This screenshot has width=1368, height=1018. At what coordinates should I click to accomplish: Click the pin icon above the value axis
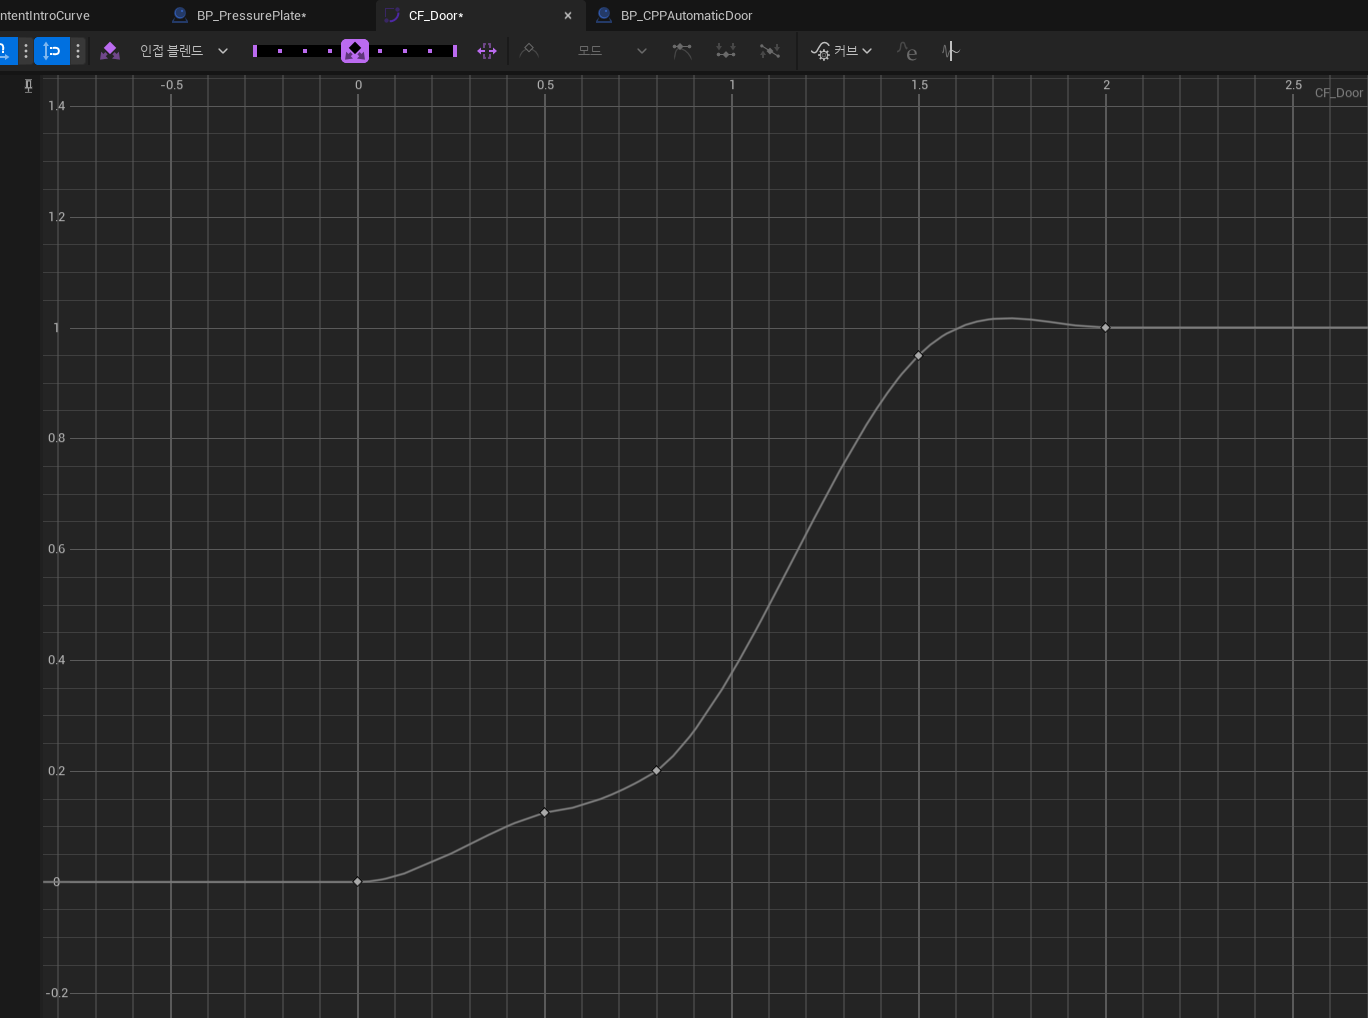28,86
